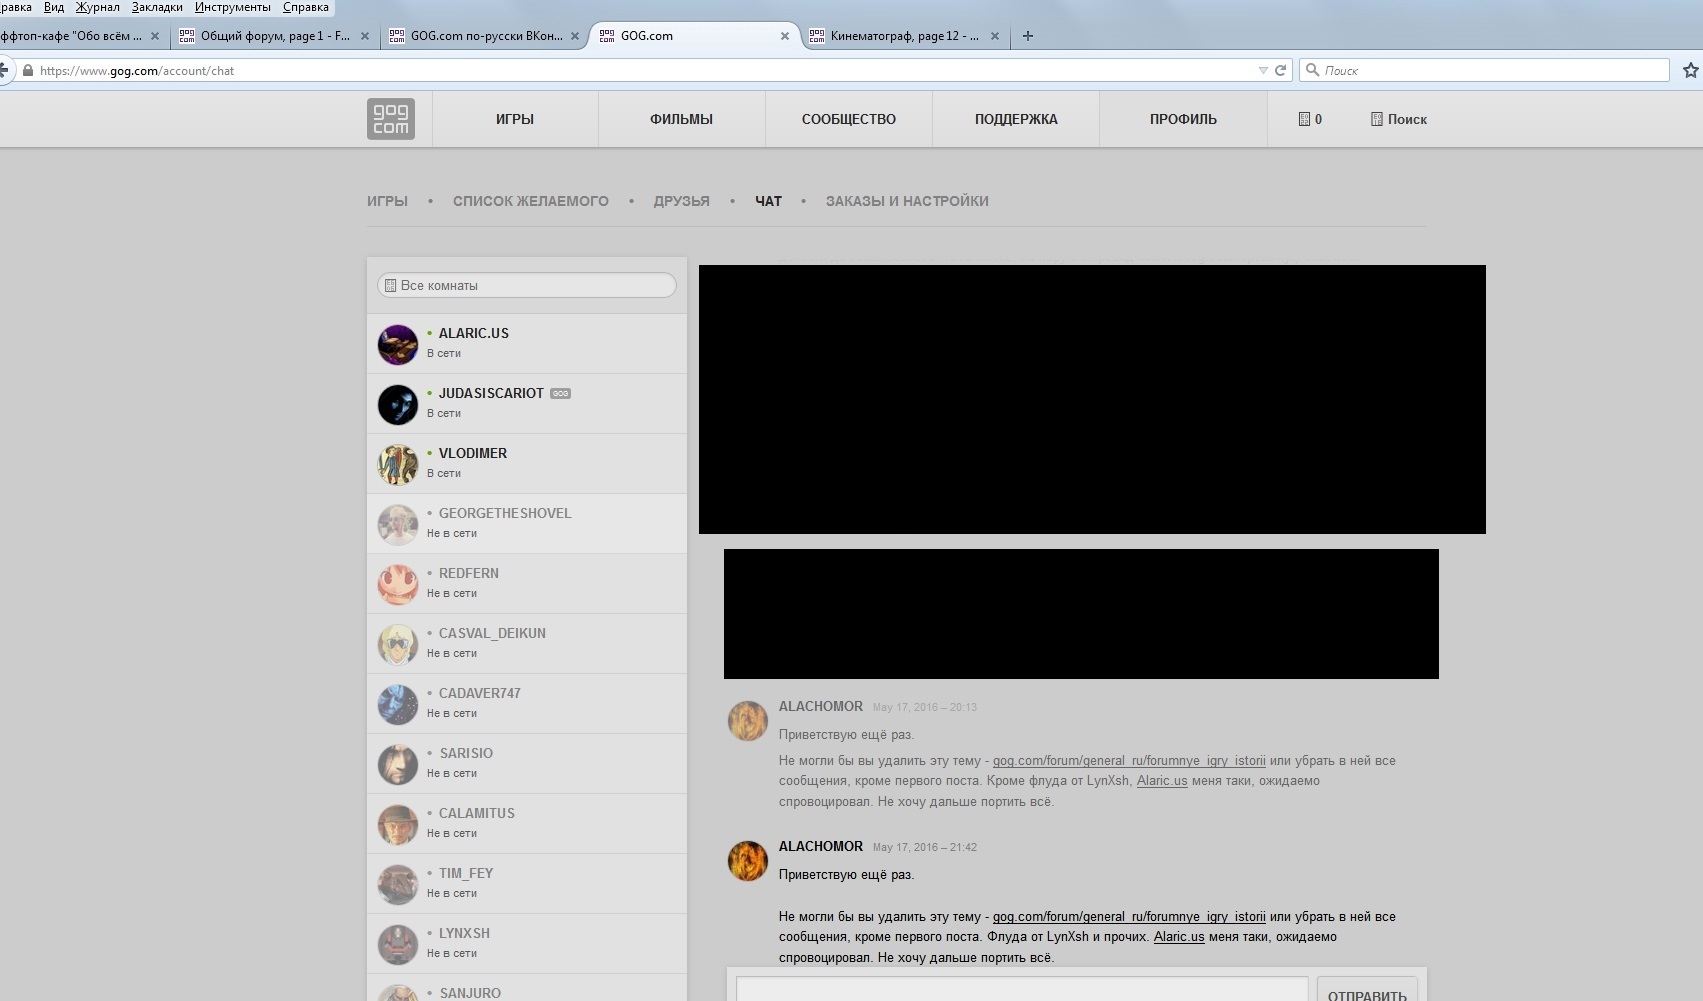This screenshot has width=1703, height=1001.
Task: Click GEORGETHESHOVEL avatar
Action: [397, 524]
